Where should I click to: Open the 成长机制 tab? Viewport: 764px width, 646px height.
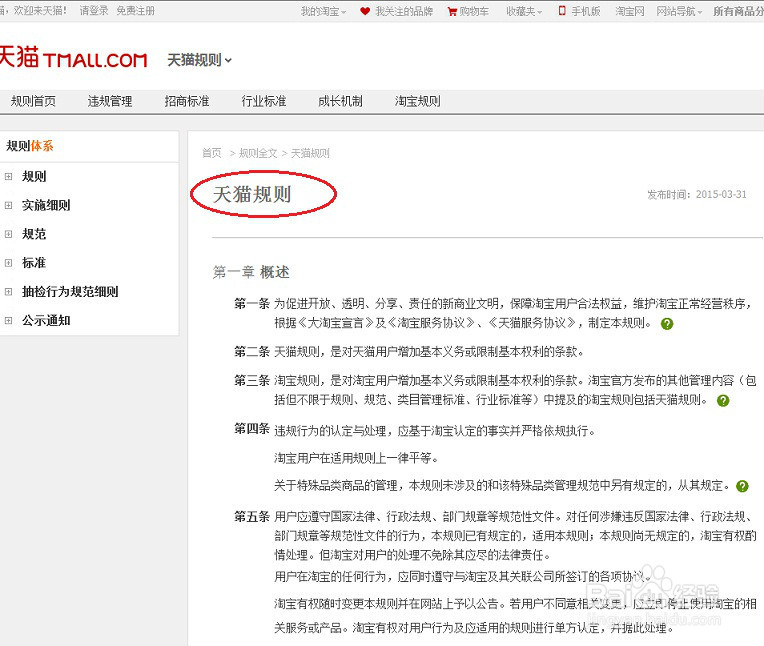point(341,101)
